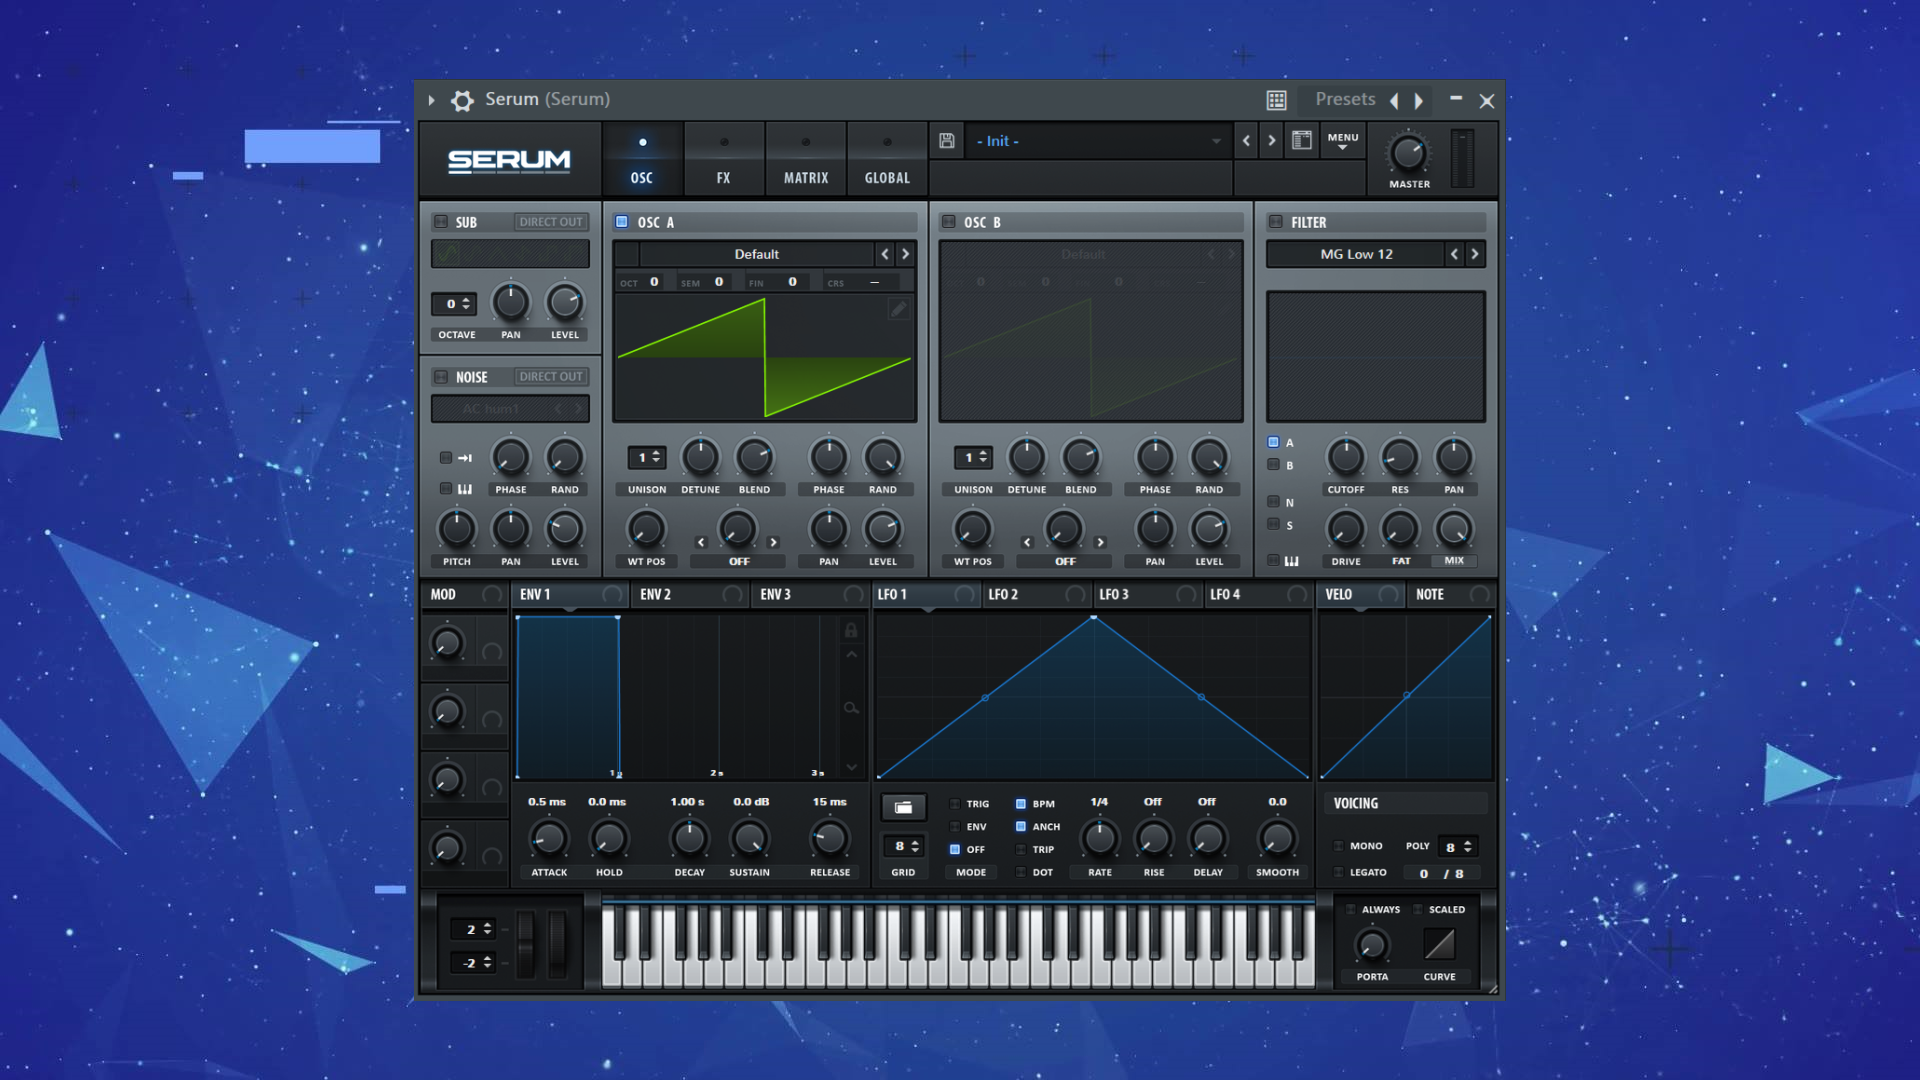Enable the LFO TRIG mode checkbox
The width and height of the screenshot is (1920, 1080).
tap(955, 804)
